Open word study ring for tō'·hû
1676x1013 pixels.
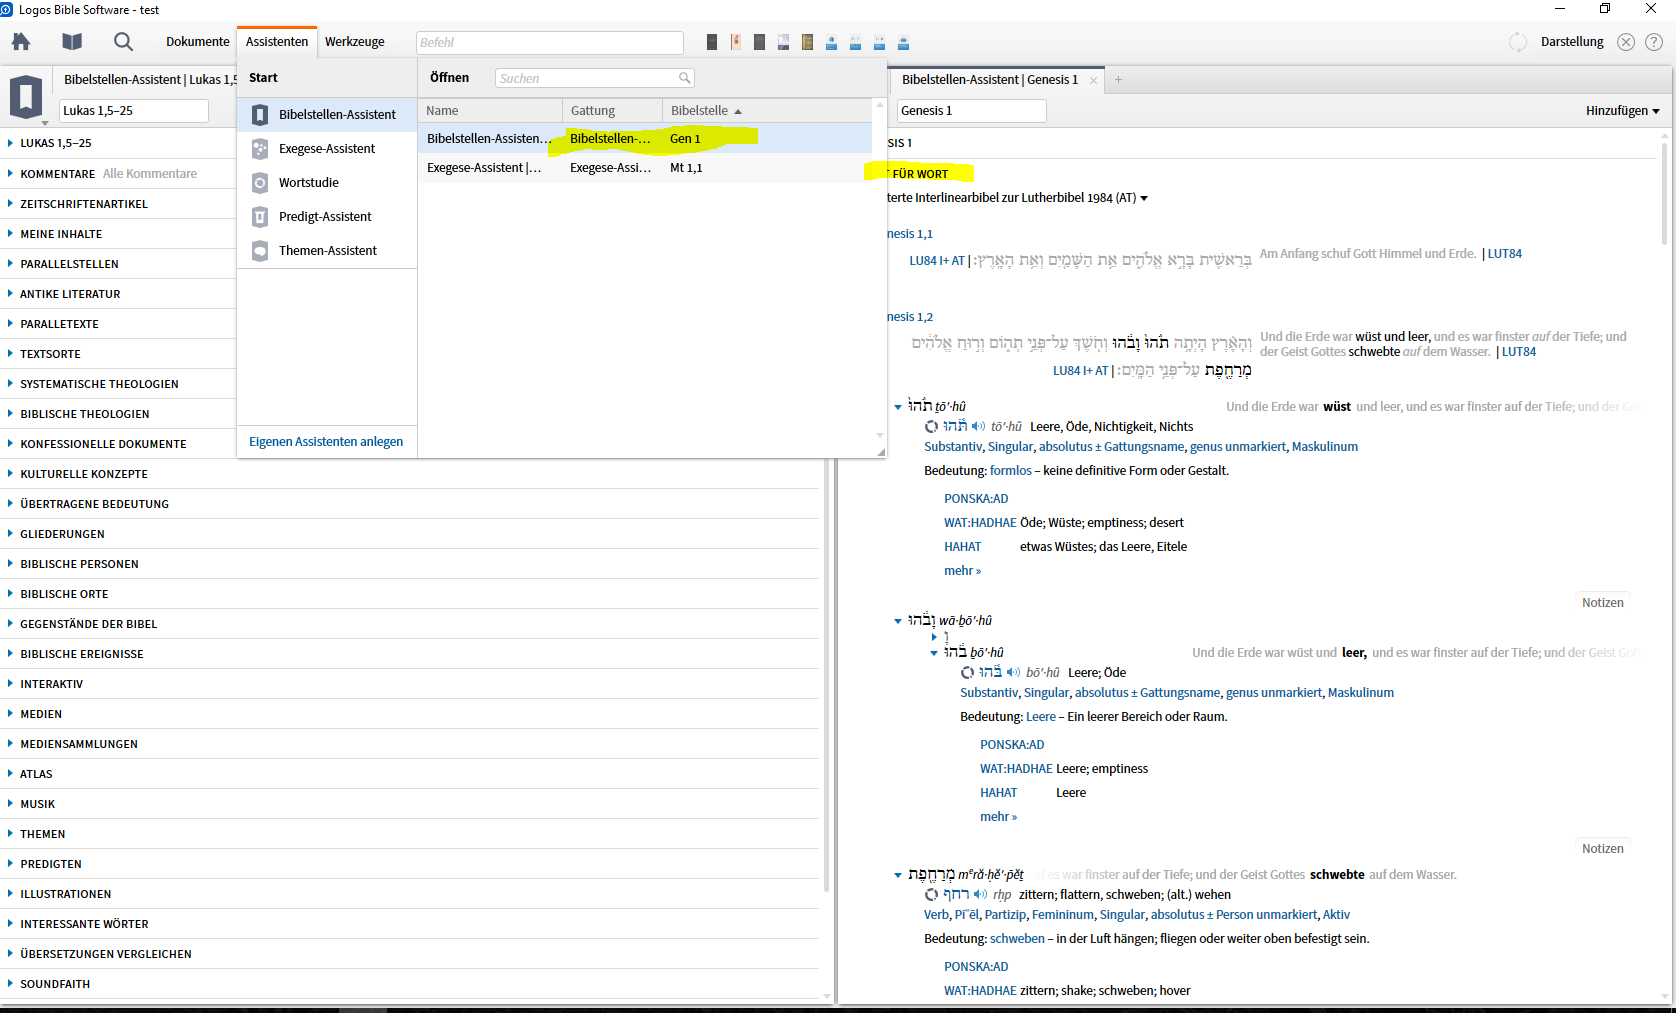click(x=931, y=426)
